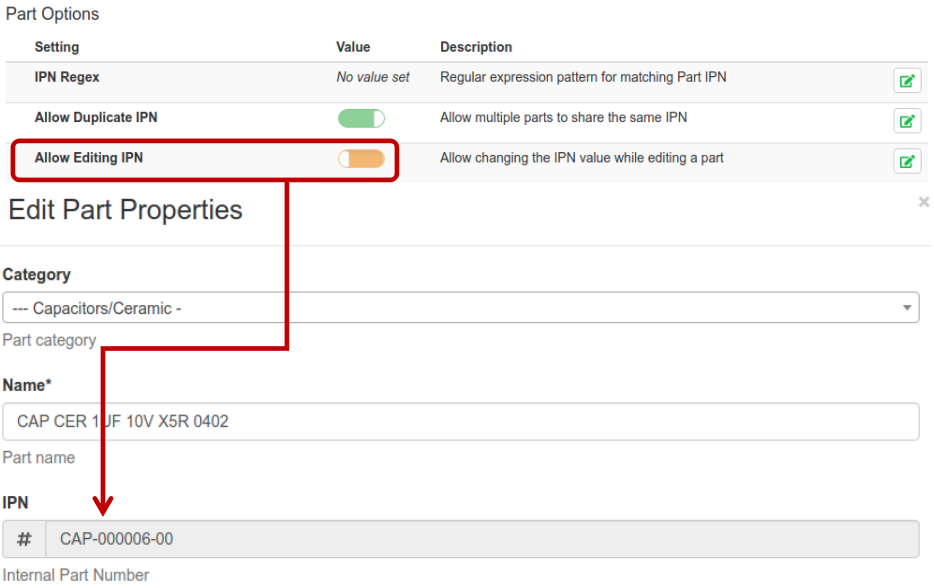The image size is (934, 588).
Task: Click the Name field with CAP CER text
Action: pyautogui.click(x=460, y=422)
